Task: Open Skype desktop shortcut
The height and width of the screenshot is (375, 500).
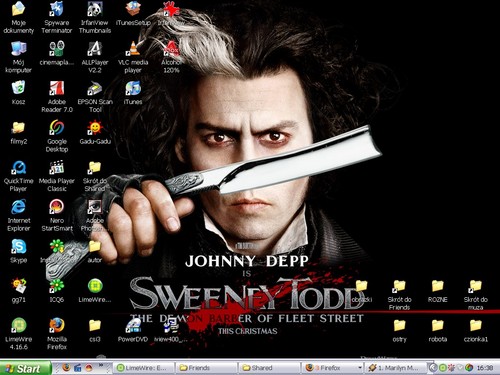Action: point(18,251)
